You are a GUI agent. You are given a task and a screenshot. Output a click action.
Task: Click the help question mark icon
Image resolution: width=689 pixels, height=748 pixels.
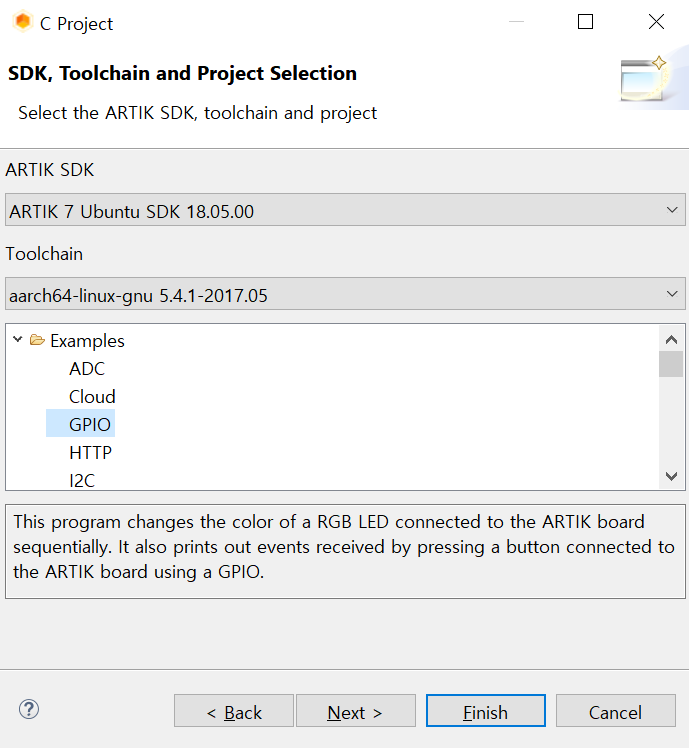pos(29,709)
